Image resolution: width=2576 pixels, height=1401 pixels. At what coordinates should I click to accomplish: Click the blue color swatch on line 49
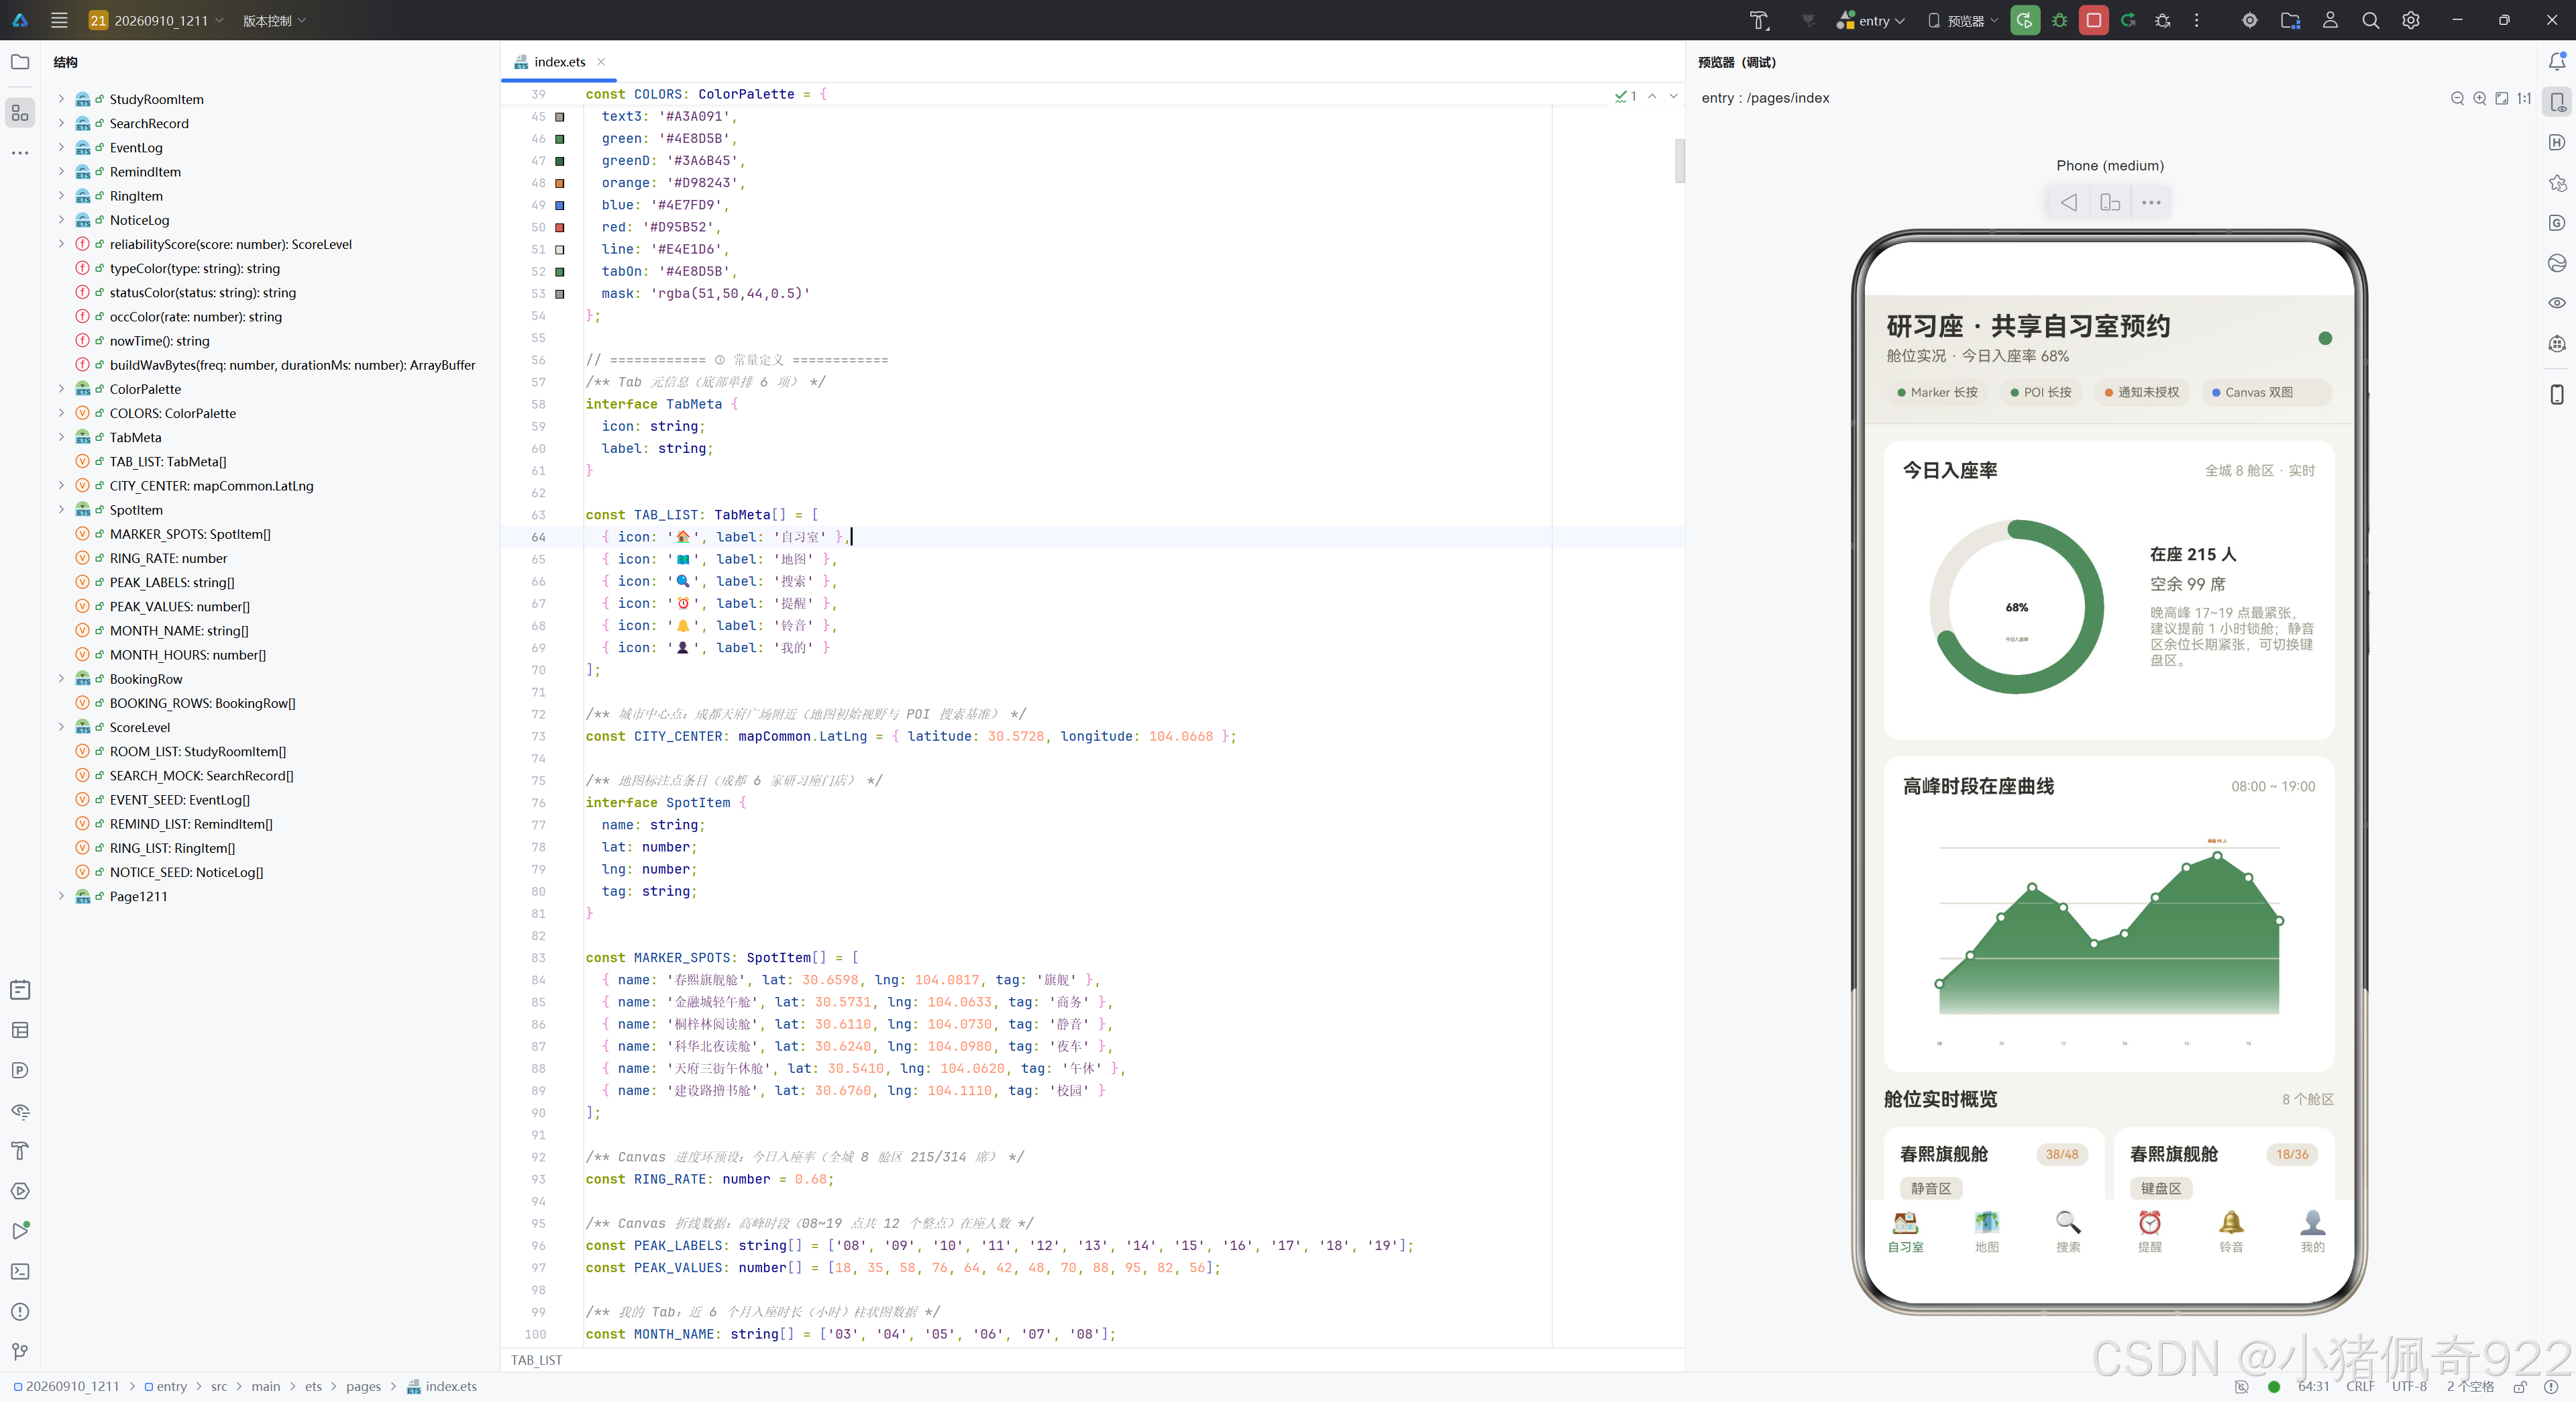(x=560, y=205)
